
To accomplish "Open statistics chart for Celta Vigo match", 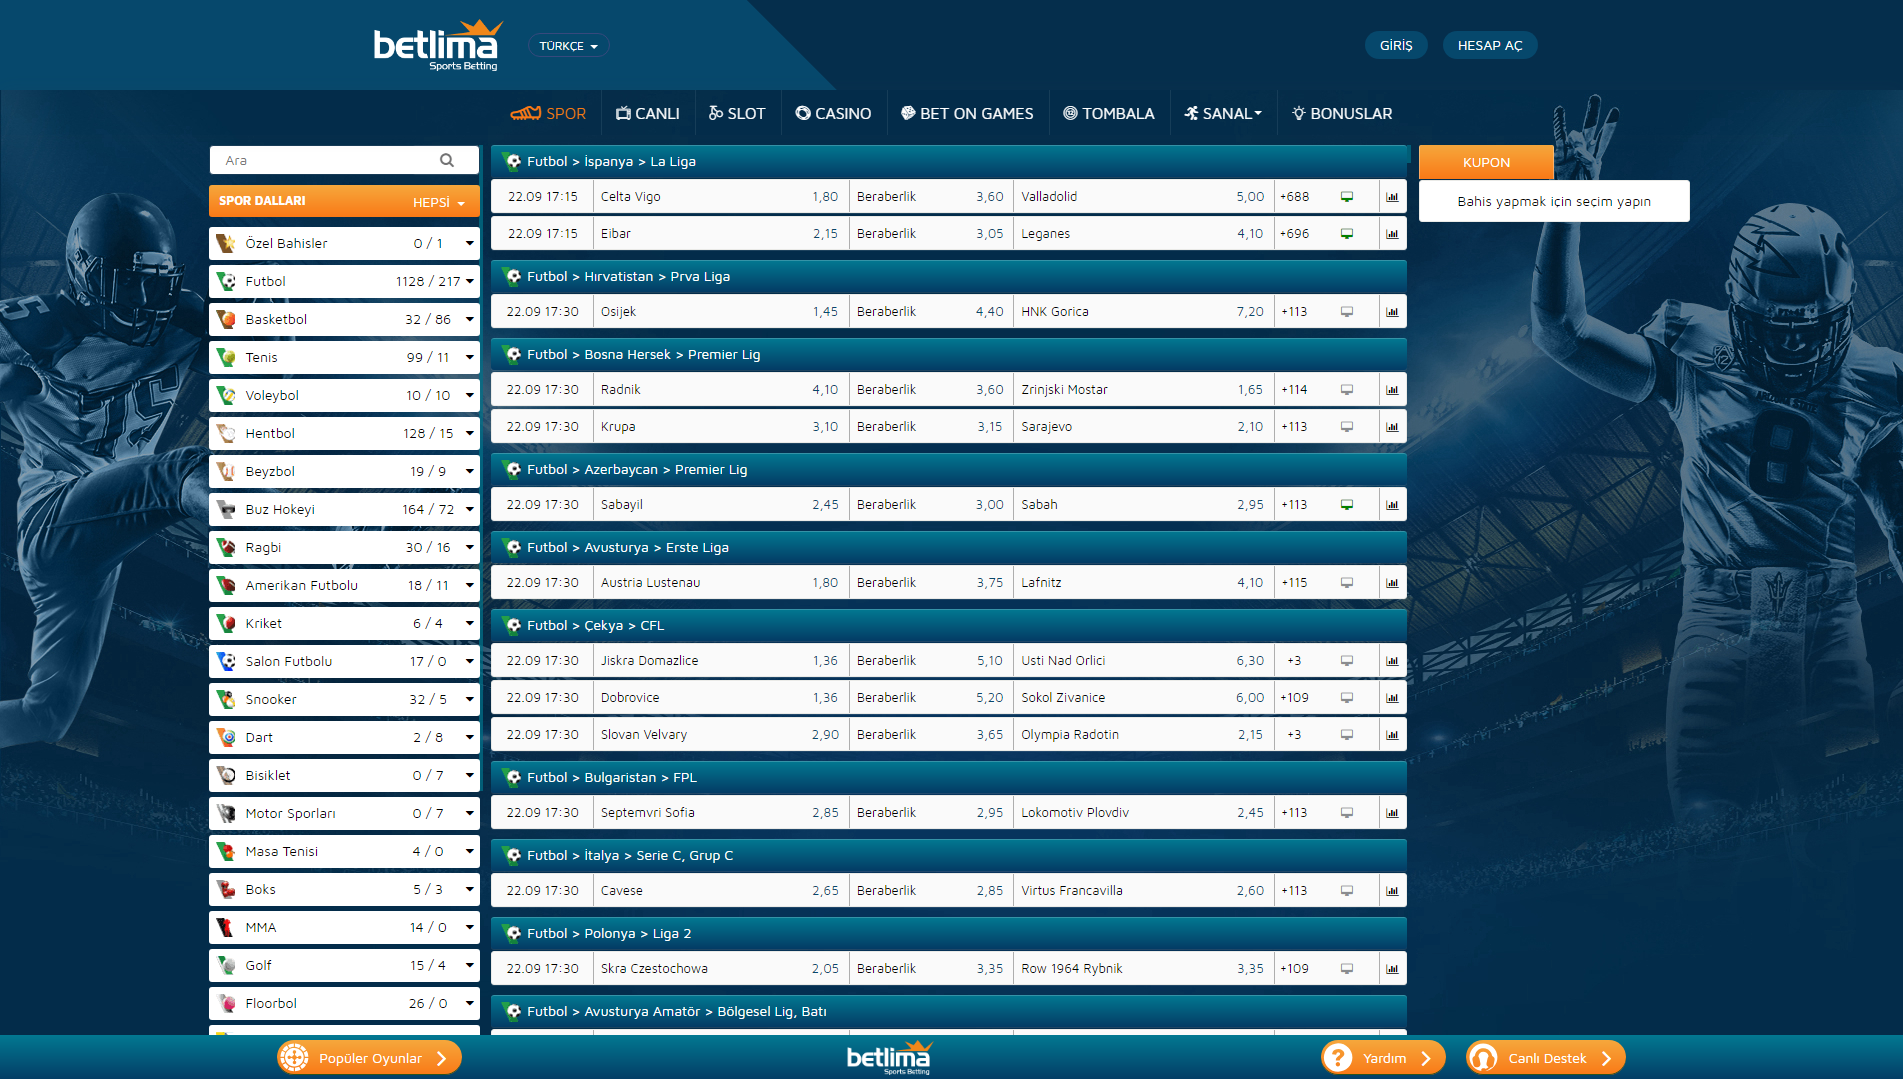I will point(1392,197).
